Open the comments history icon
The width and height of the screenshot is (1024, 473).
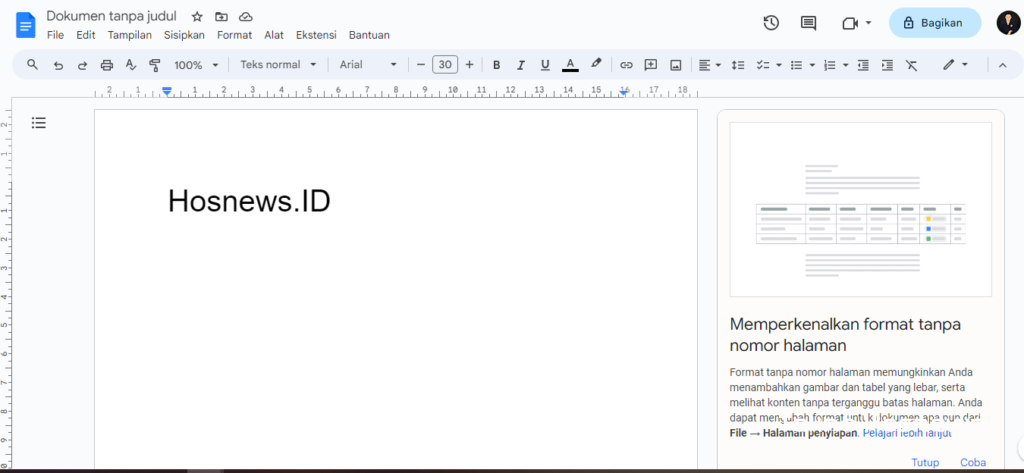(x=808, y=23)
